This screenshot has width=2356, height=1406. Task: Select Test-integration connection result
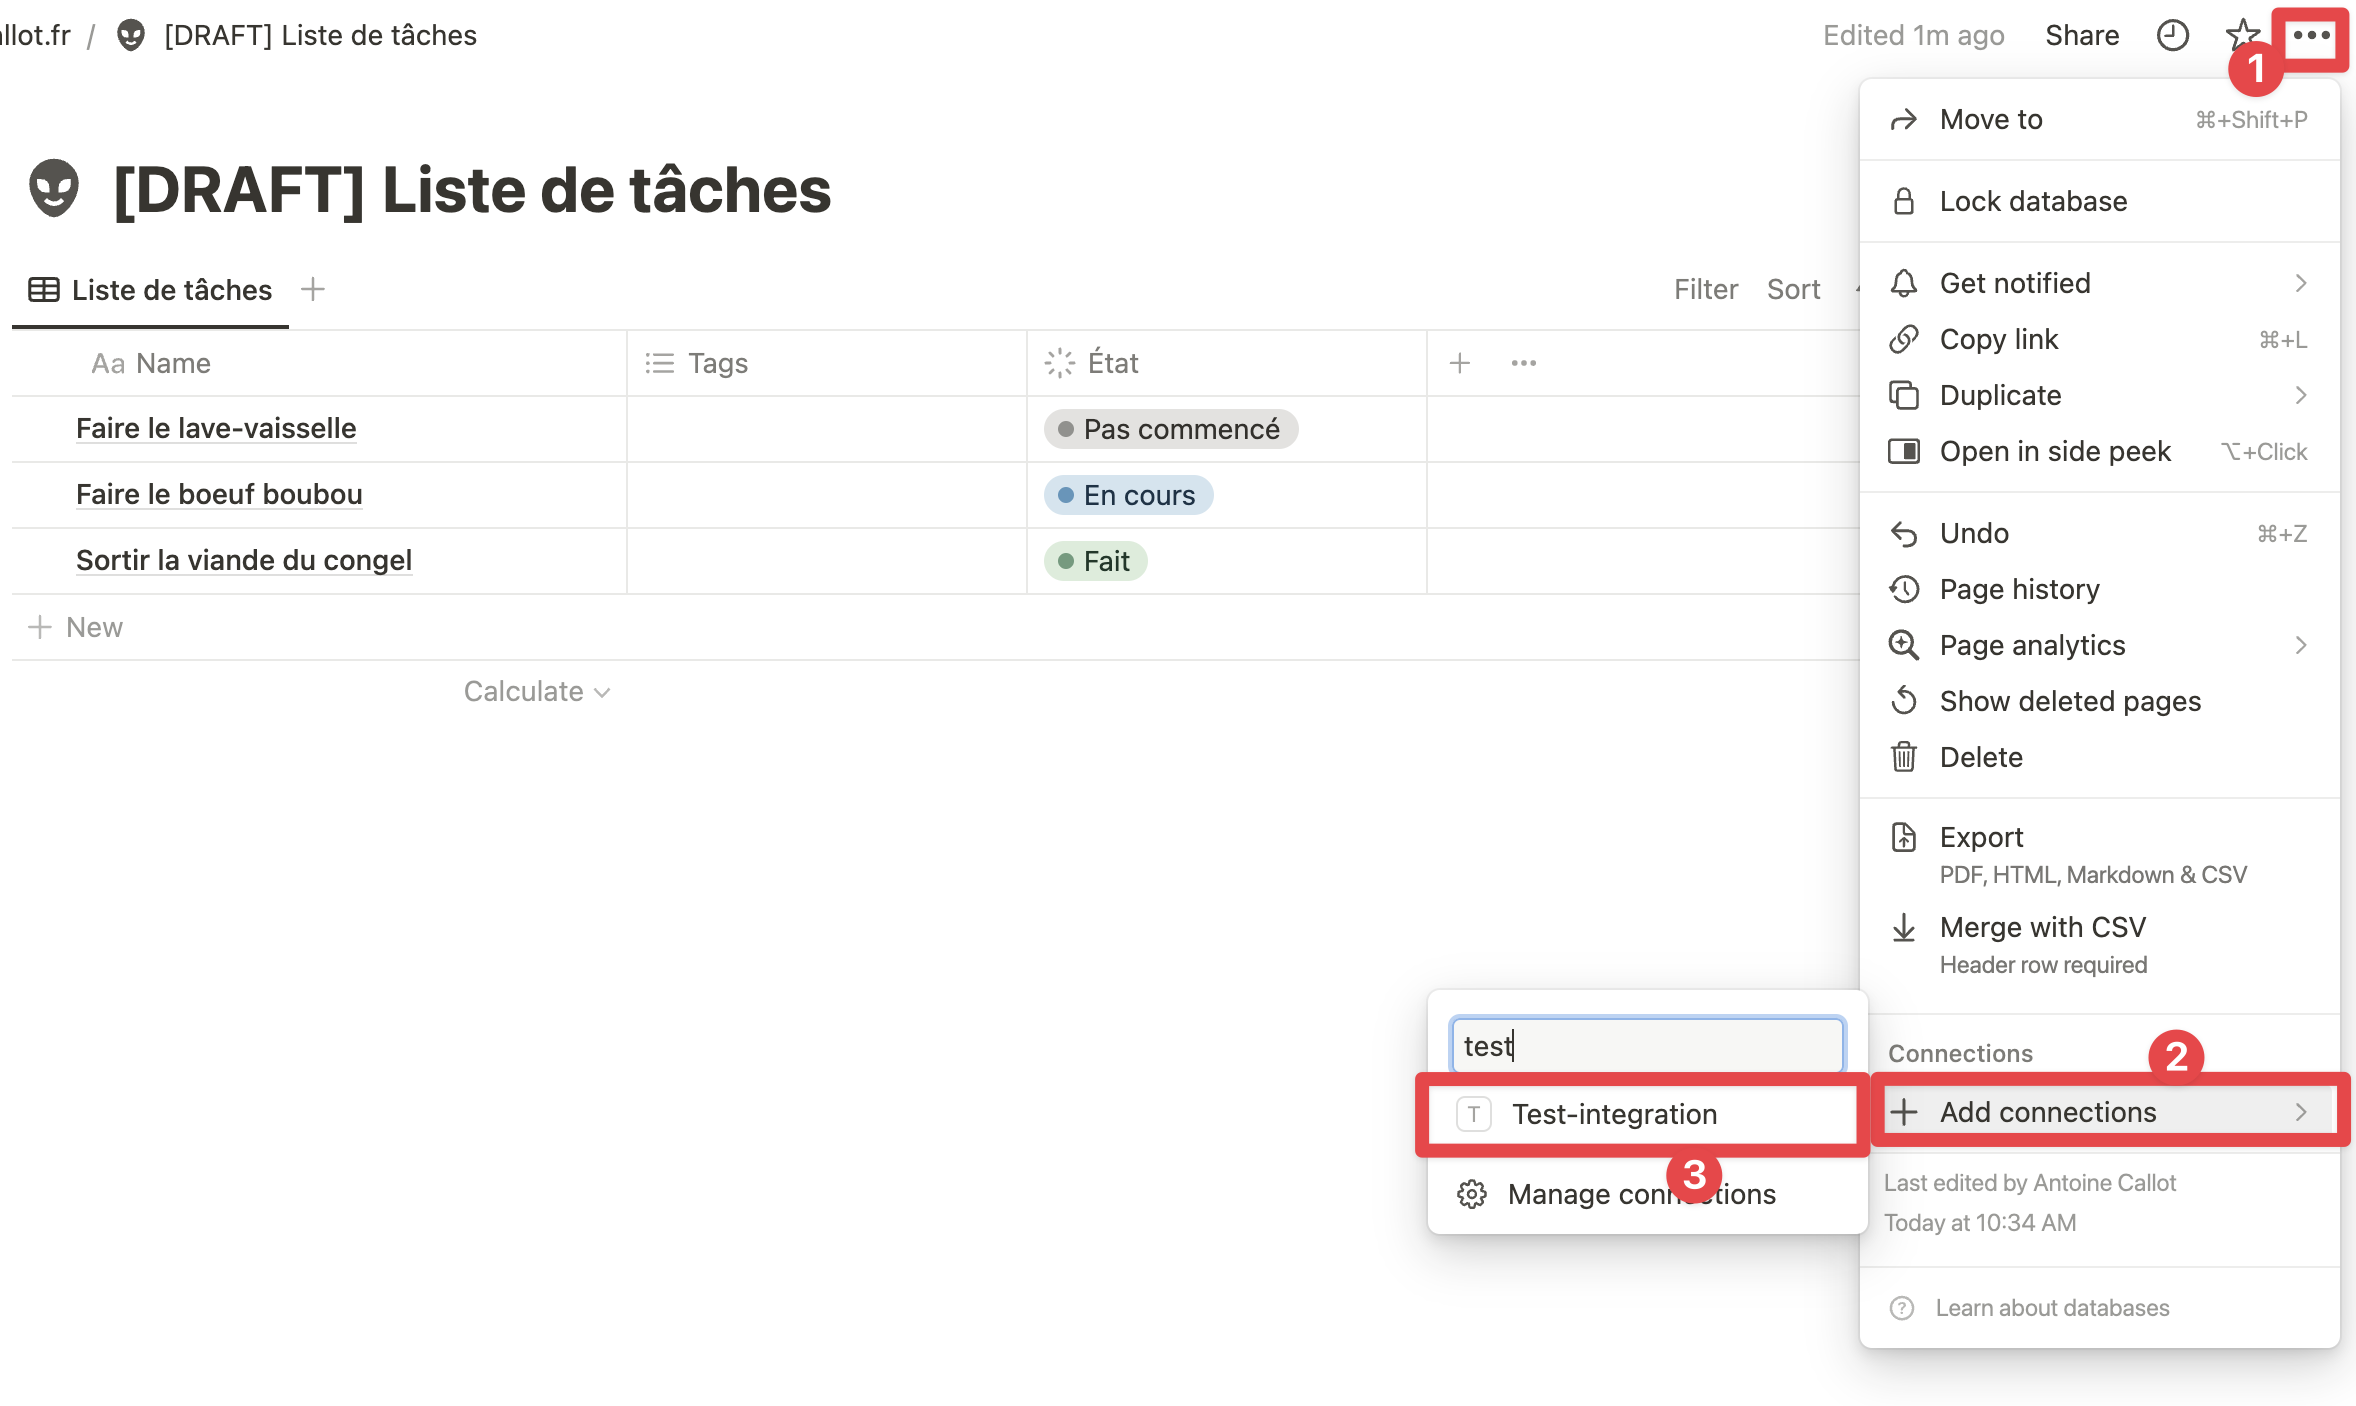1614,1114
